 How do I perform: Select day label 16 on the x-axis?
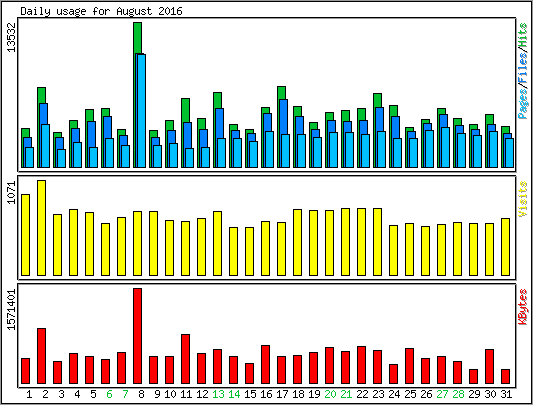click(x=266, y=394)
